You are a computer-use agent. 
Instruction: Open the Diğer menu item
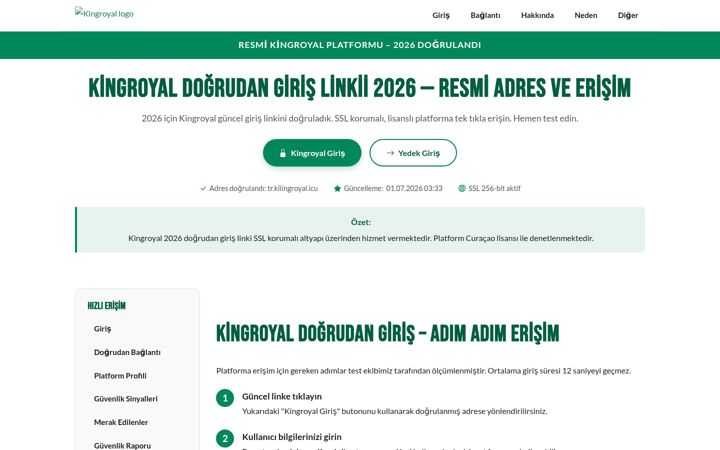click(628, 15)
